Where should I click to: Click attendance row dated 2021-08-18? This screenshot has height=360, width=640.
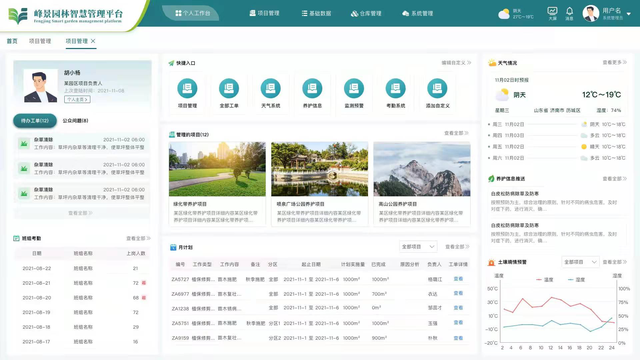[82, 327]
